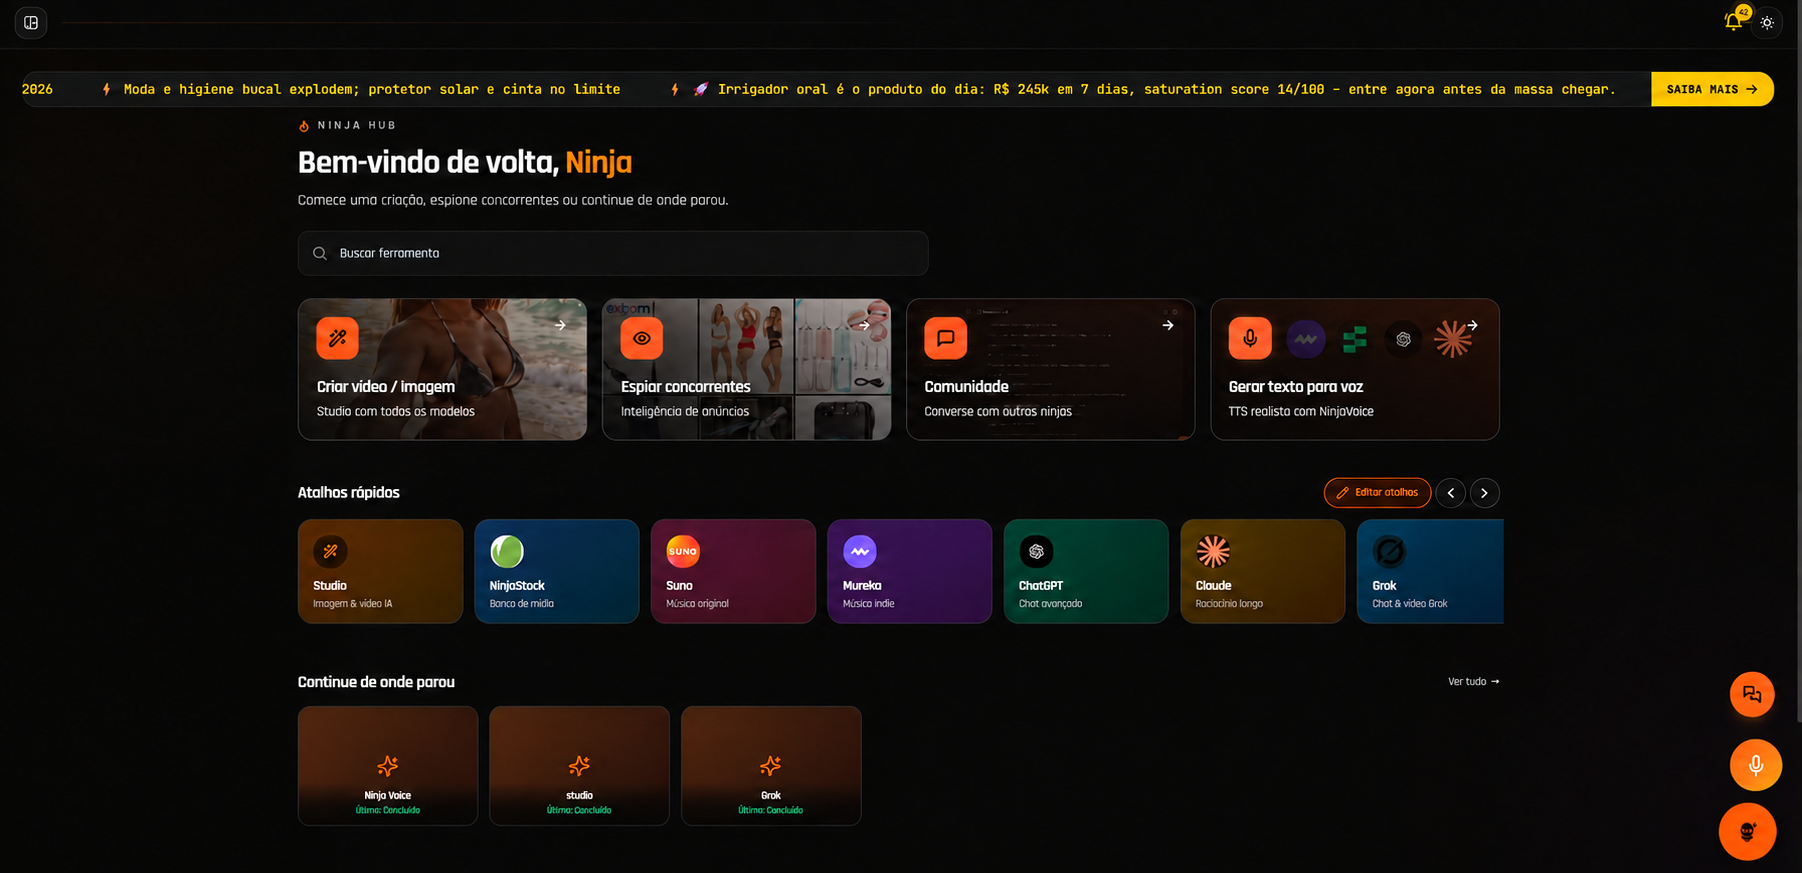The height and width of the screenshot is (873, 1802).
Task: Click the Mureka shortcut icon
Action: pyautogui.click(x=860, y=551)
